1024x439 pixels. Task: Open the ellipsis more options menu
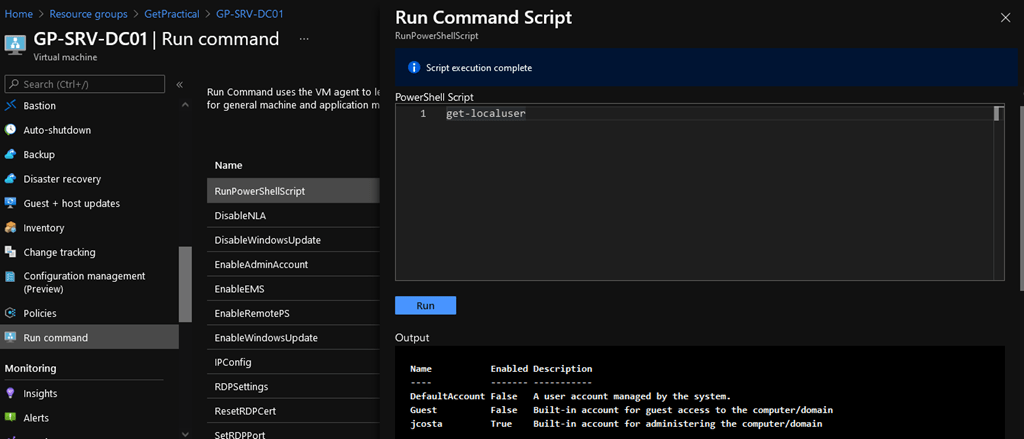[304, 39]
